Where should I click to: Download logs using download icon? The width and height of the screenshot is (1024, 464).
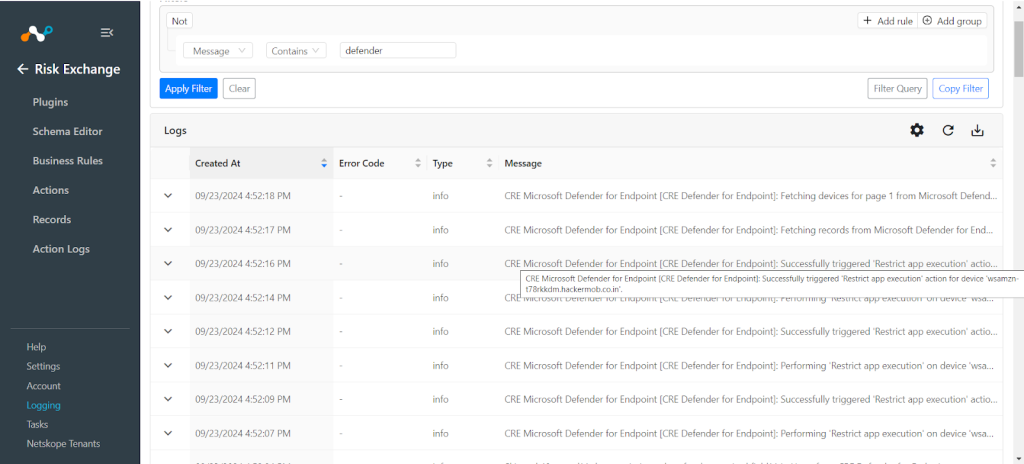click(x=977, y=130)
